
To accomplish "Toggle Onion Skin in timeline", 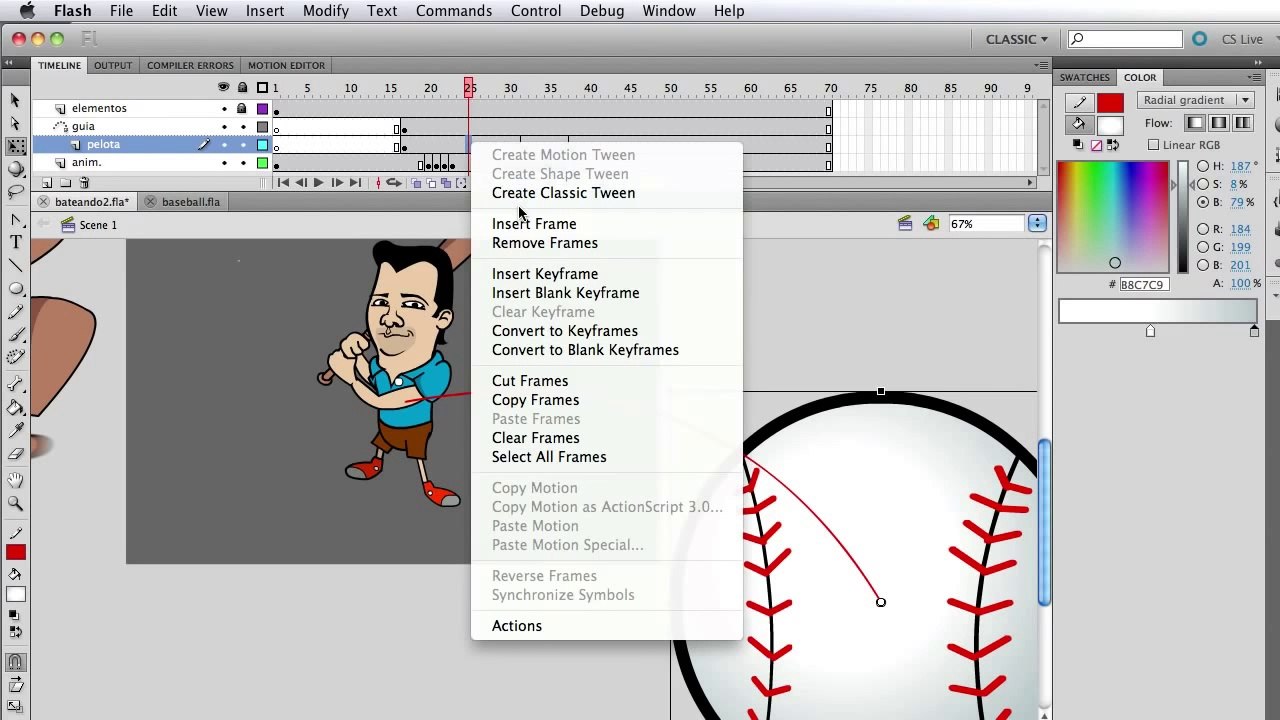I will 417,183.
